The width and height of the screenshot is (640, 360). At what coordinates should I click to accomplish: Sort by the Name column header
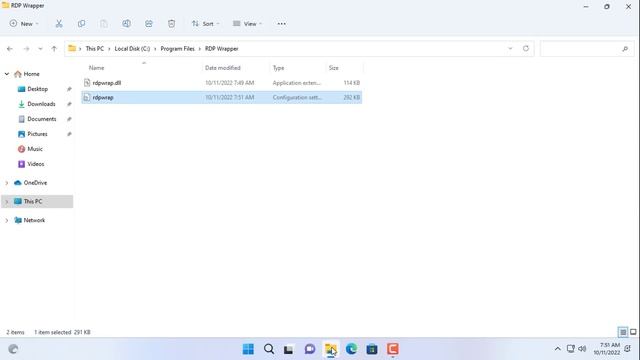[x=96, y=68]
